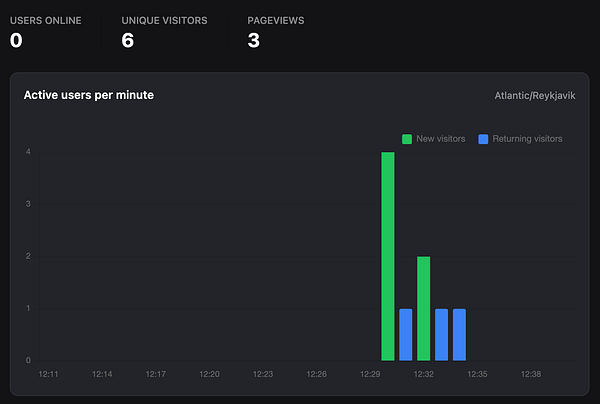Viewport: 600px width, 404px height.
Task: Click the Active users per minute title
Action: [89, 95]
